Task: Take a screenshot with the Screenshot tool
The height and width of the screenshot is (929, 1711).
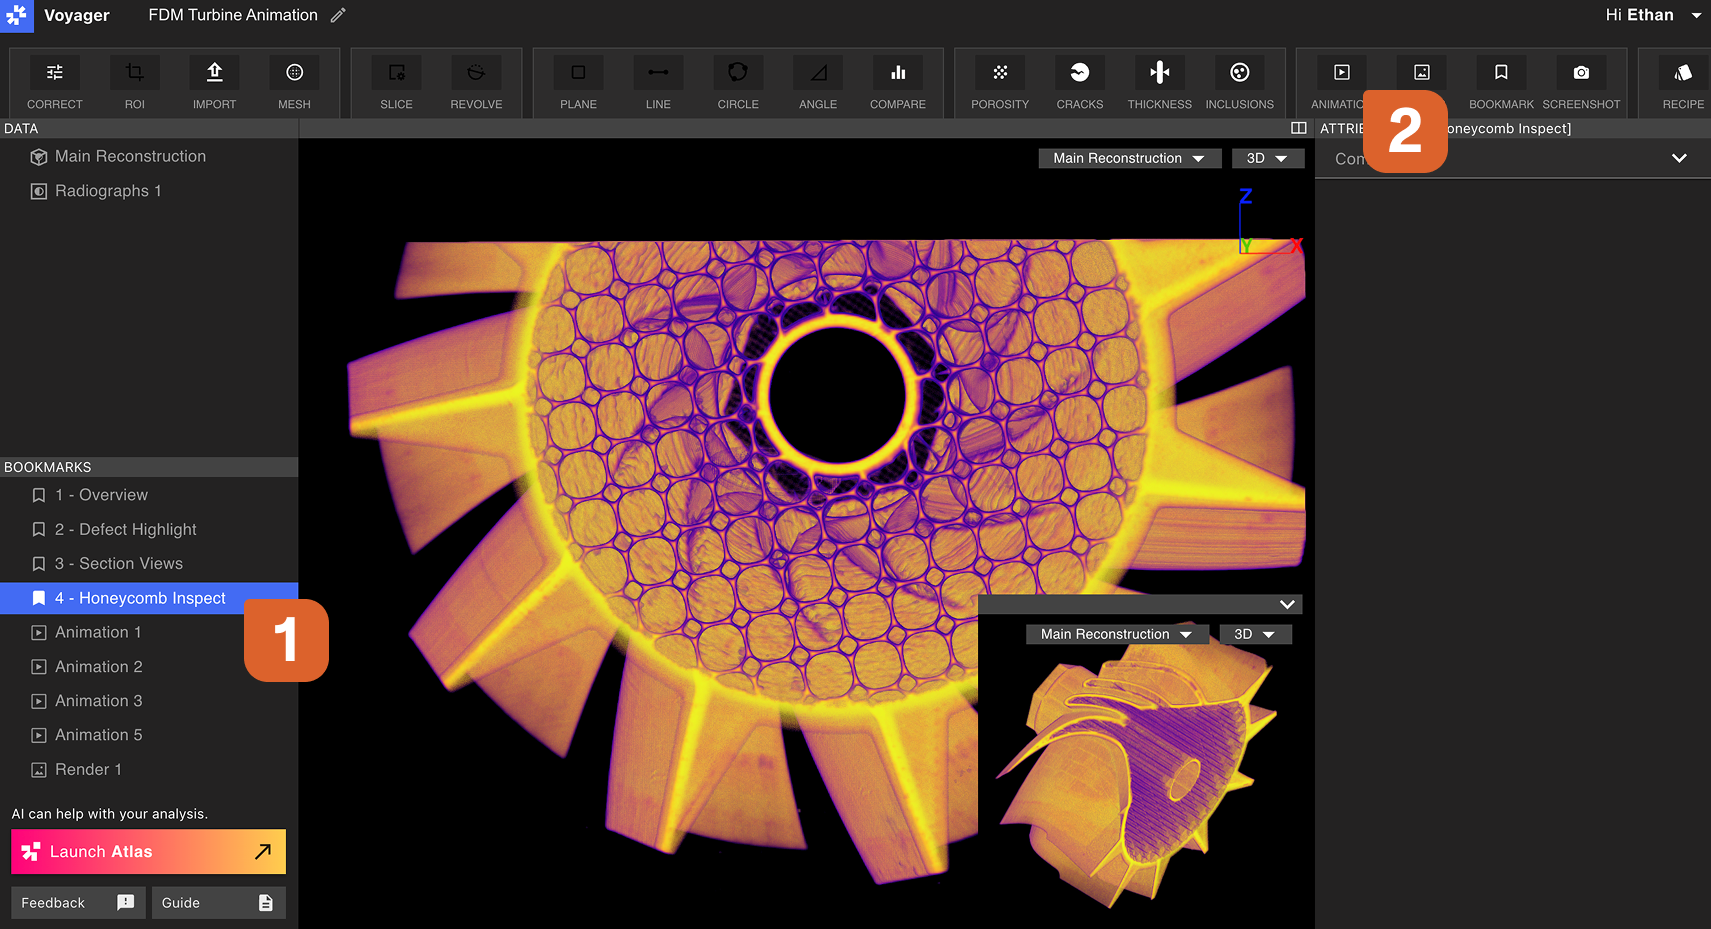Action: pyautogui.click(x=1581, y=82)
